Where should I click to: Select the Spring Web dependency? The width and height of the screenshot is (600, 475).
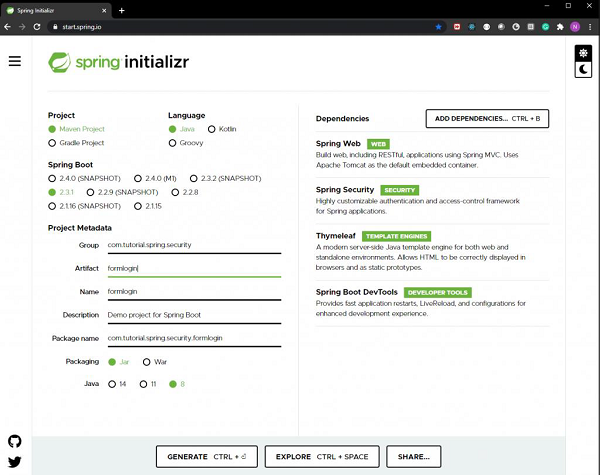(x=432, y=154)
